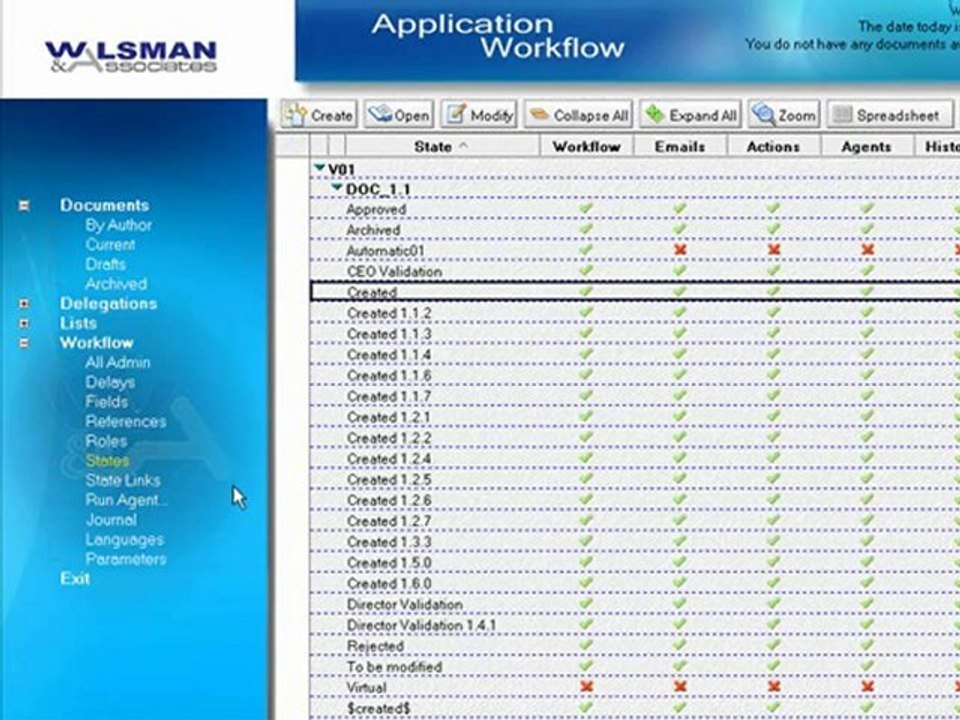Click Virtual Actions red cross
The image size is (960, 720).
point(773,687)
